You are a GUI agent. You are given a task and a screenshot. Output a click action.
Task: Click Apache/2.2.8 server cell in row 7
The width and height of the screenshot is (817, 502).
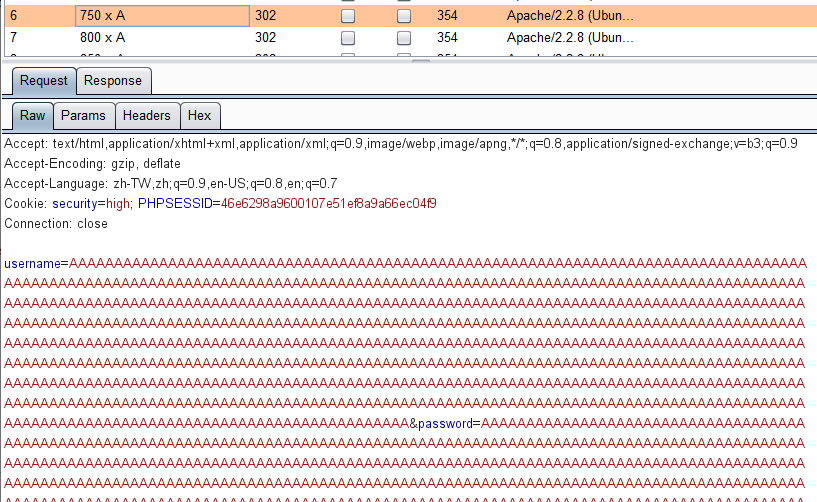[x=571, y=38]
